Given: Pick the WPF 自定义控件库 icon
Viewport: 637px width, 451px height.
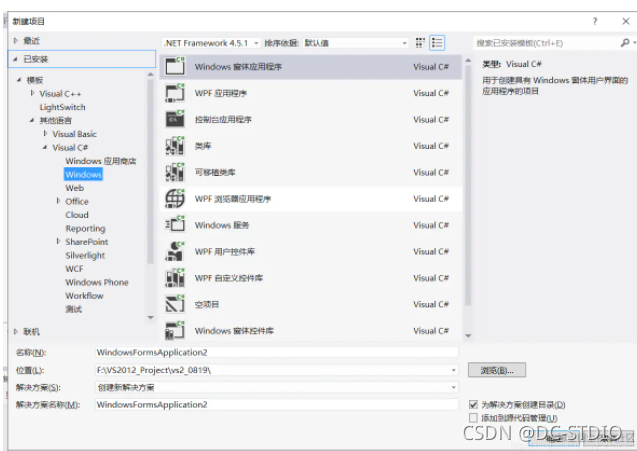Looking at the screenshot, I should pos(175,278).
